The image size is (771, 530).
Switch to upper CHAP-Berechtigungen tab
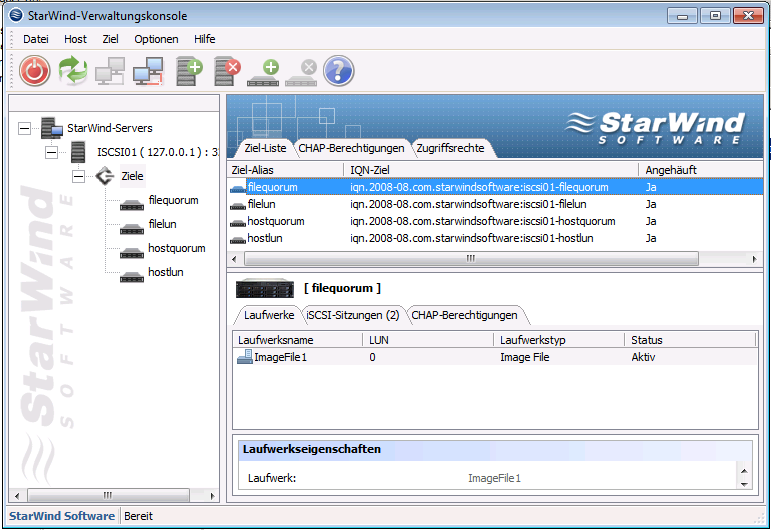pos(351,148)
